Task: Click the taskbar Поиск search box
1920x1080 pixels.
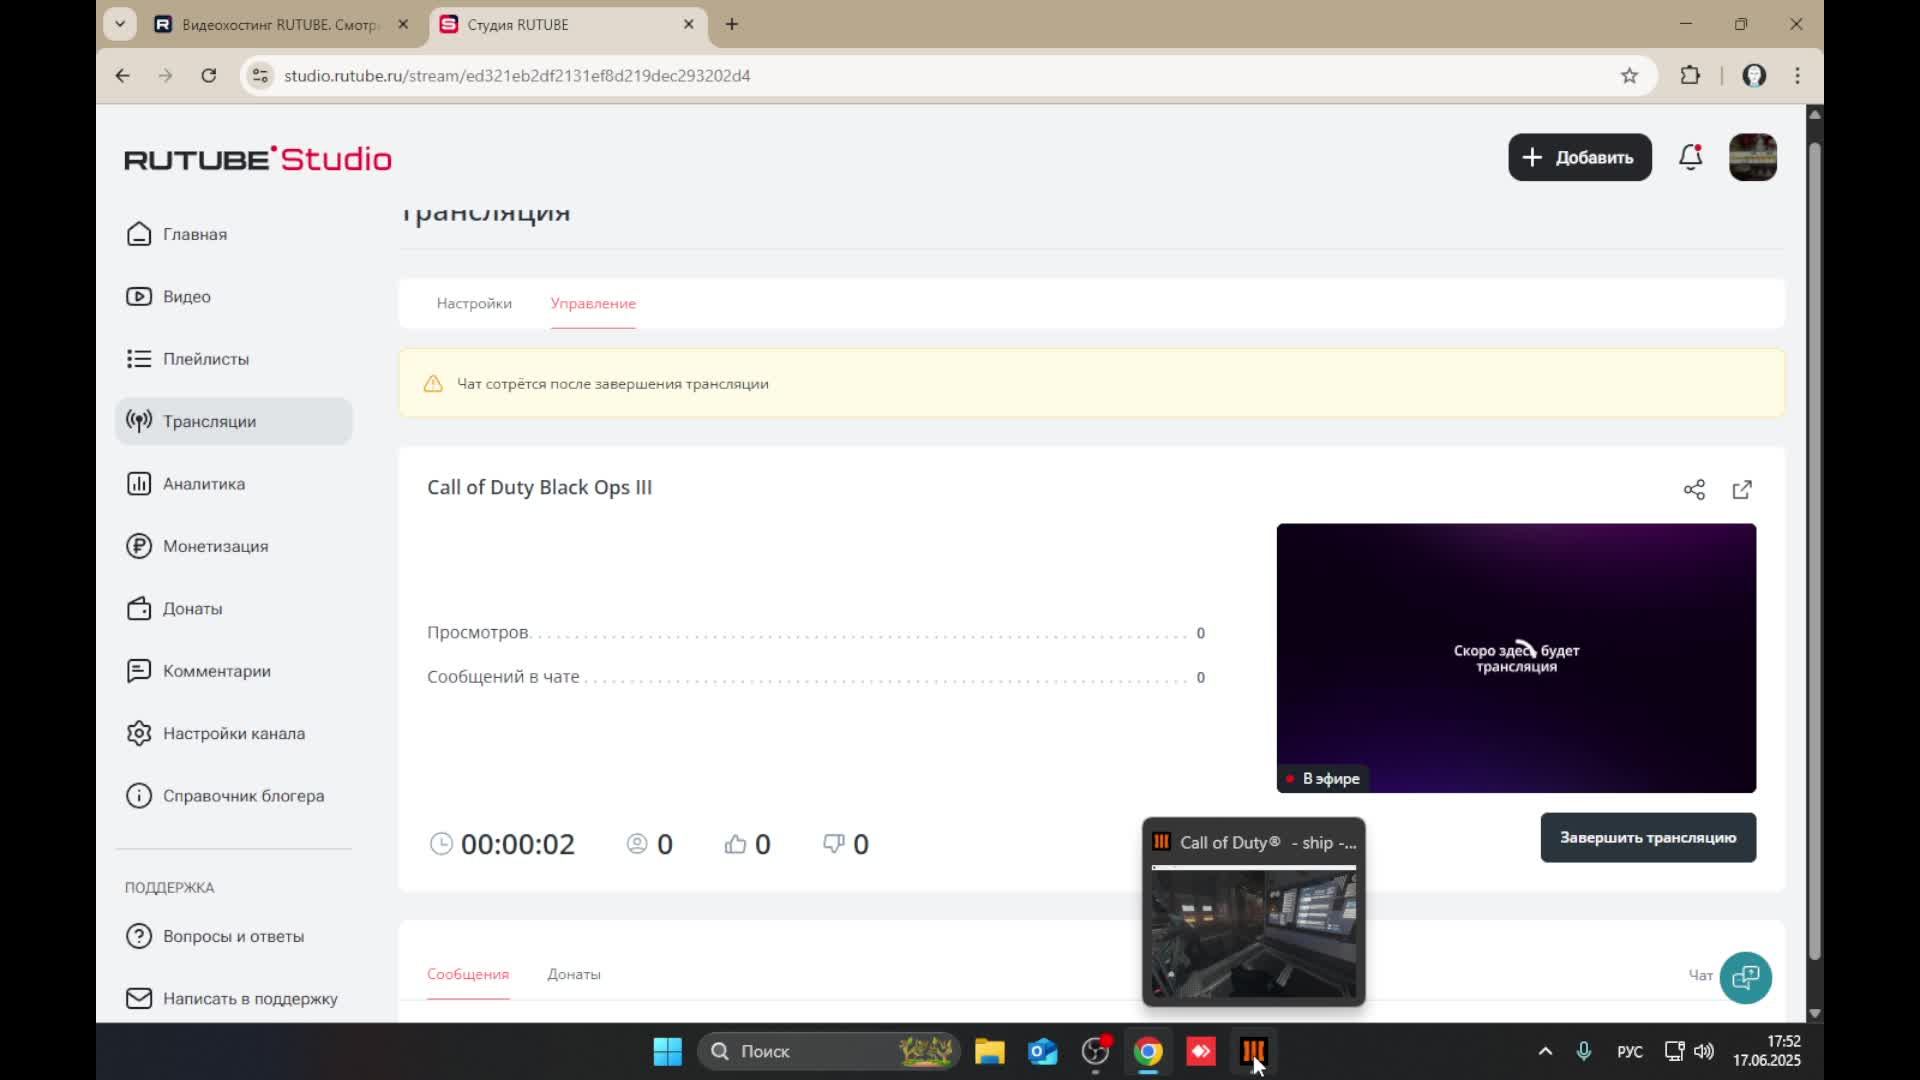Action: (x=828, y=1051)
